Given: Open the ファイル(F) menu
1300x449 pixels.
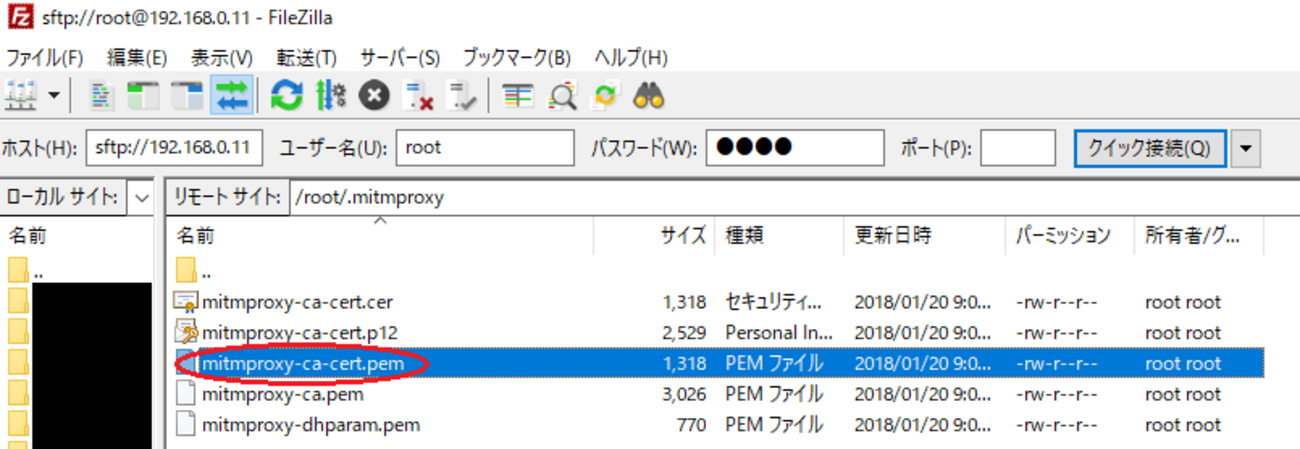Looking at the screenshot, I should 45,57.
